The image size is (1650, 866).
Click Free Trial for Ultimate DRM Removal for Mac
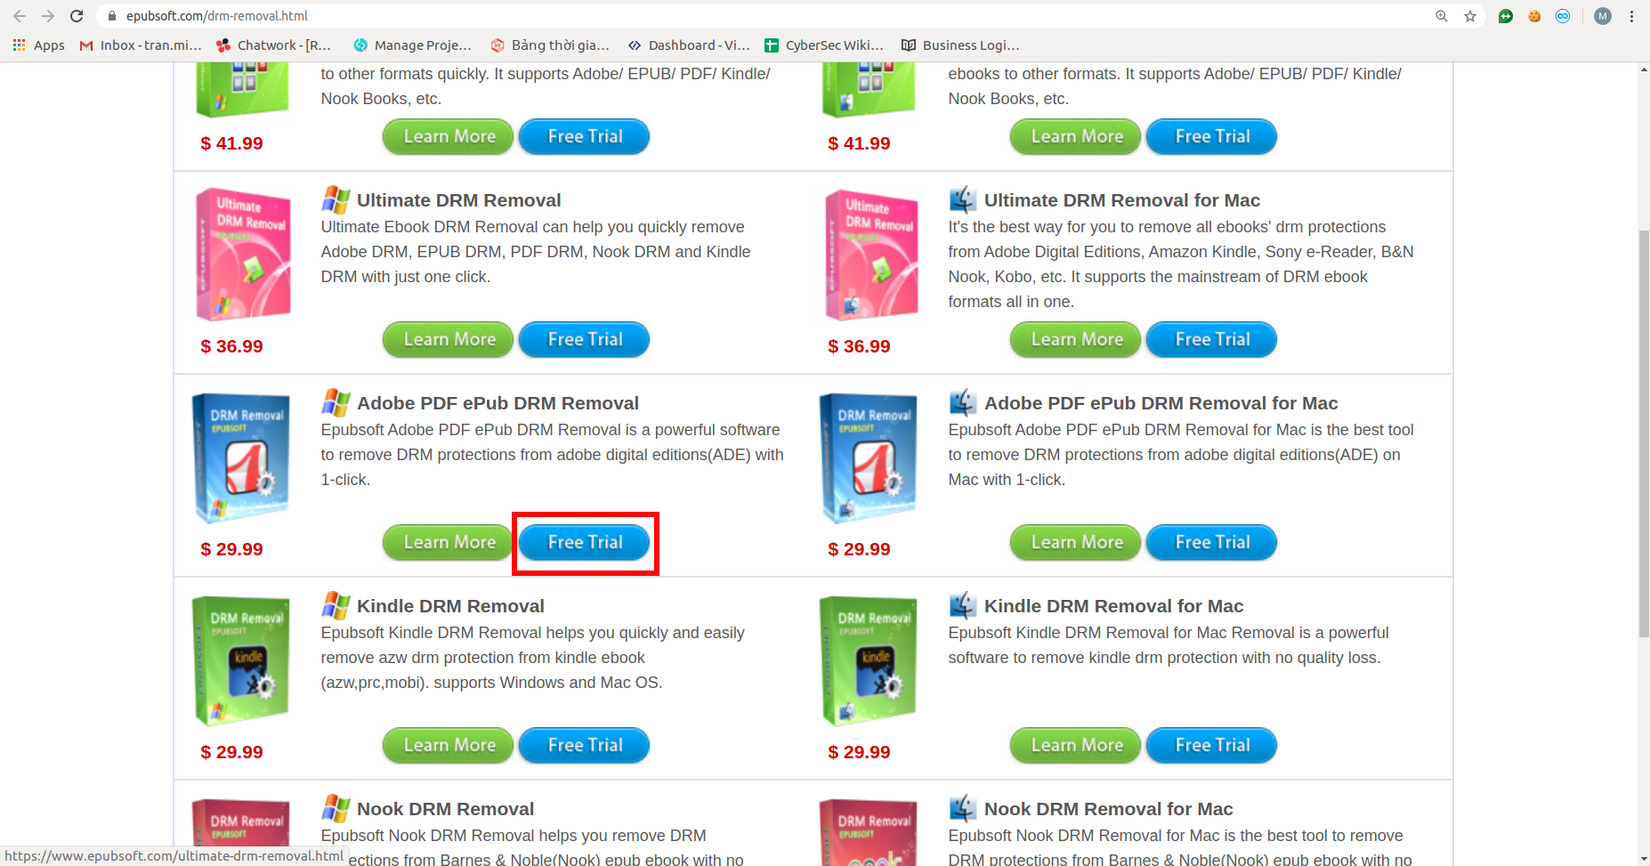1212,339
